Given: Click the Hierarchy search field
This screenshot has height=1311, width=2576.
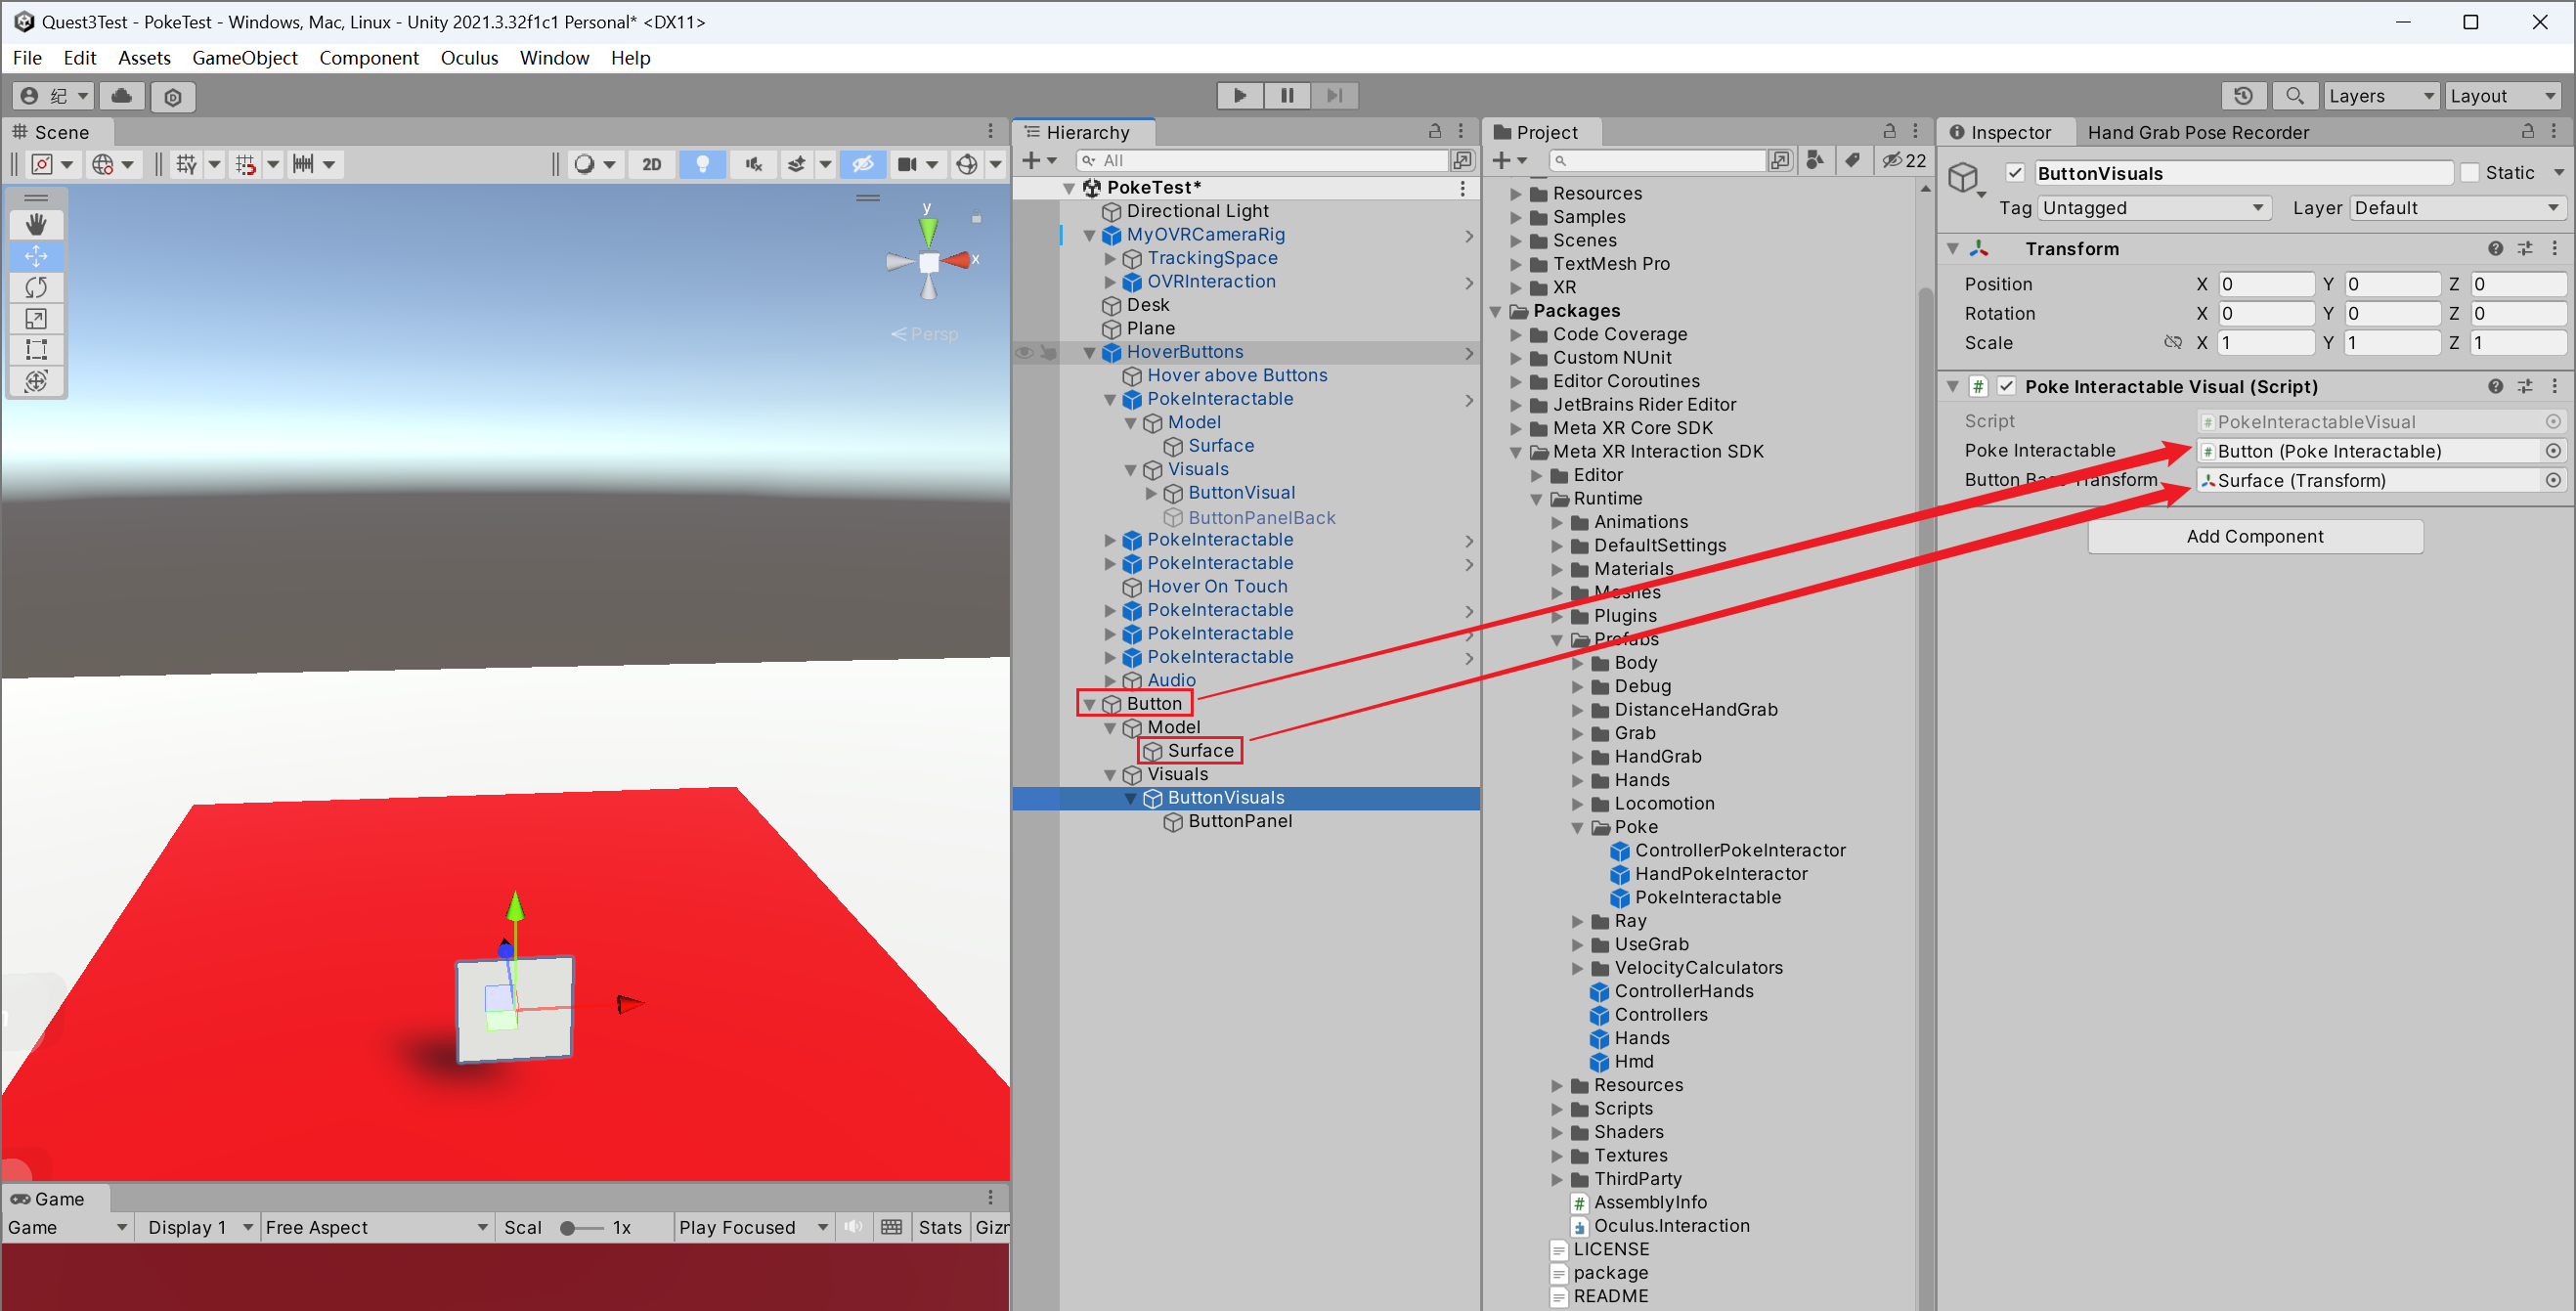Looking at the screenshot, I should click(1262, 160).
